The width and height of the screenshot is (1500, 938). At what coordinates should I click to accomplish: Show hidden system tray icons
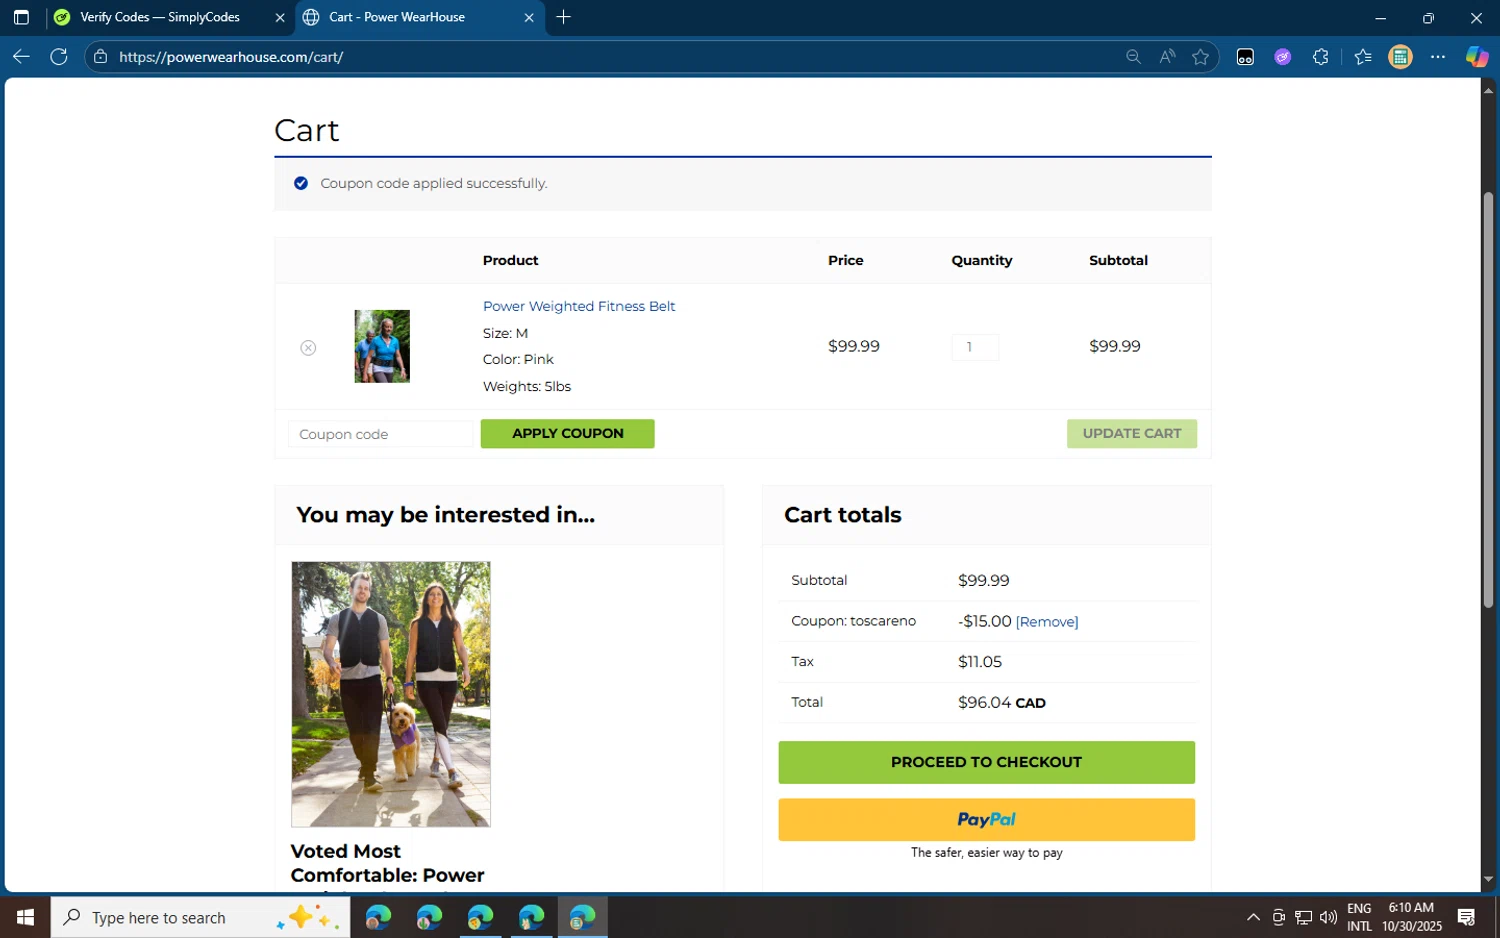tap(1253, 917)
